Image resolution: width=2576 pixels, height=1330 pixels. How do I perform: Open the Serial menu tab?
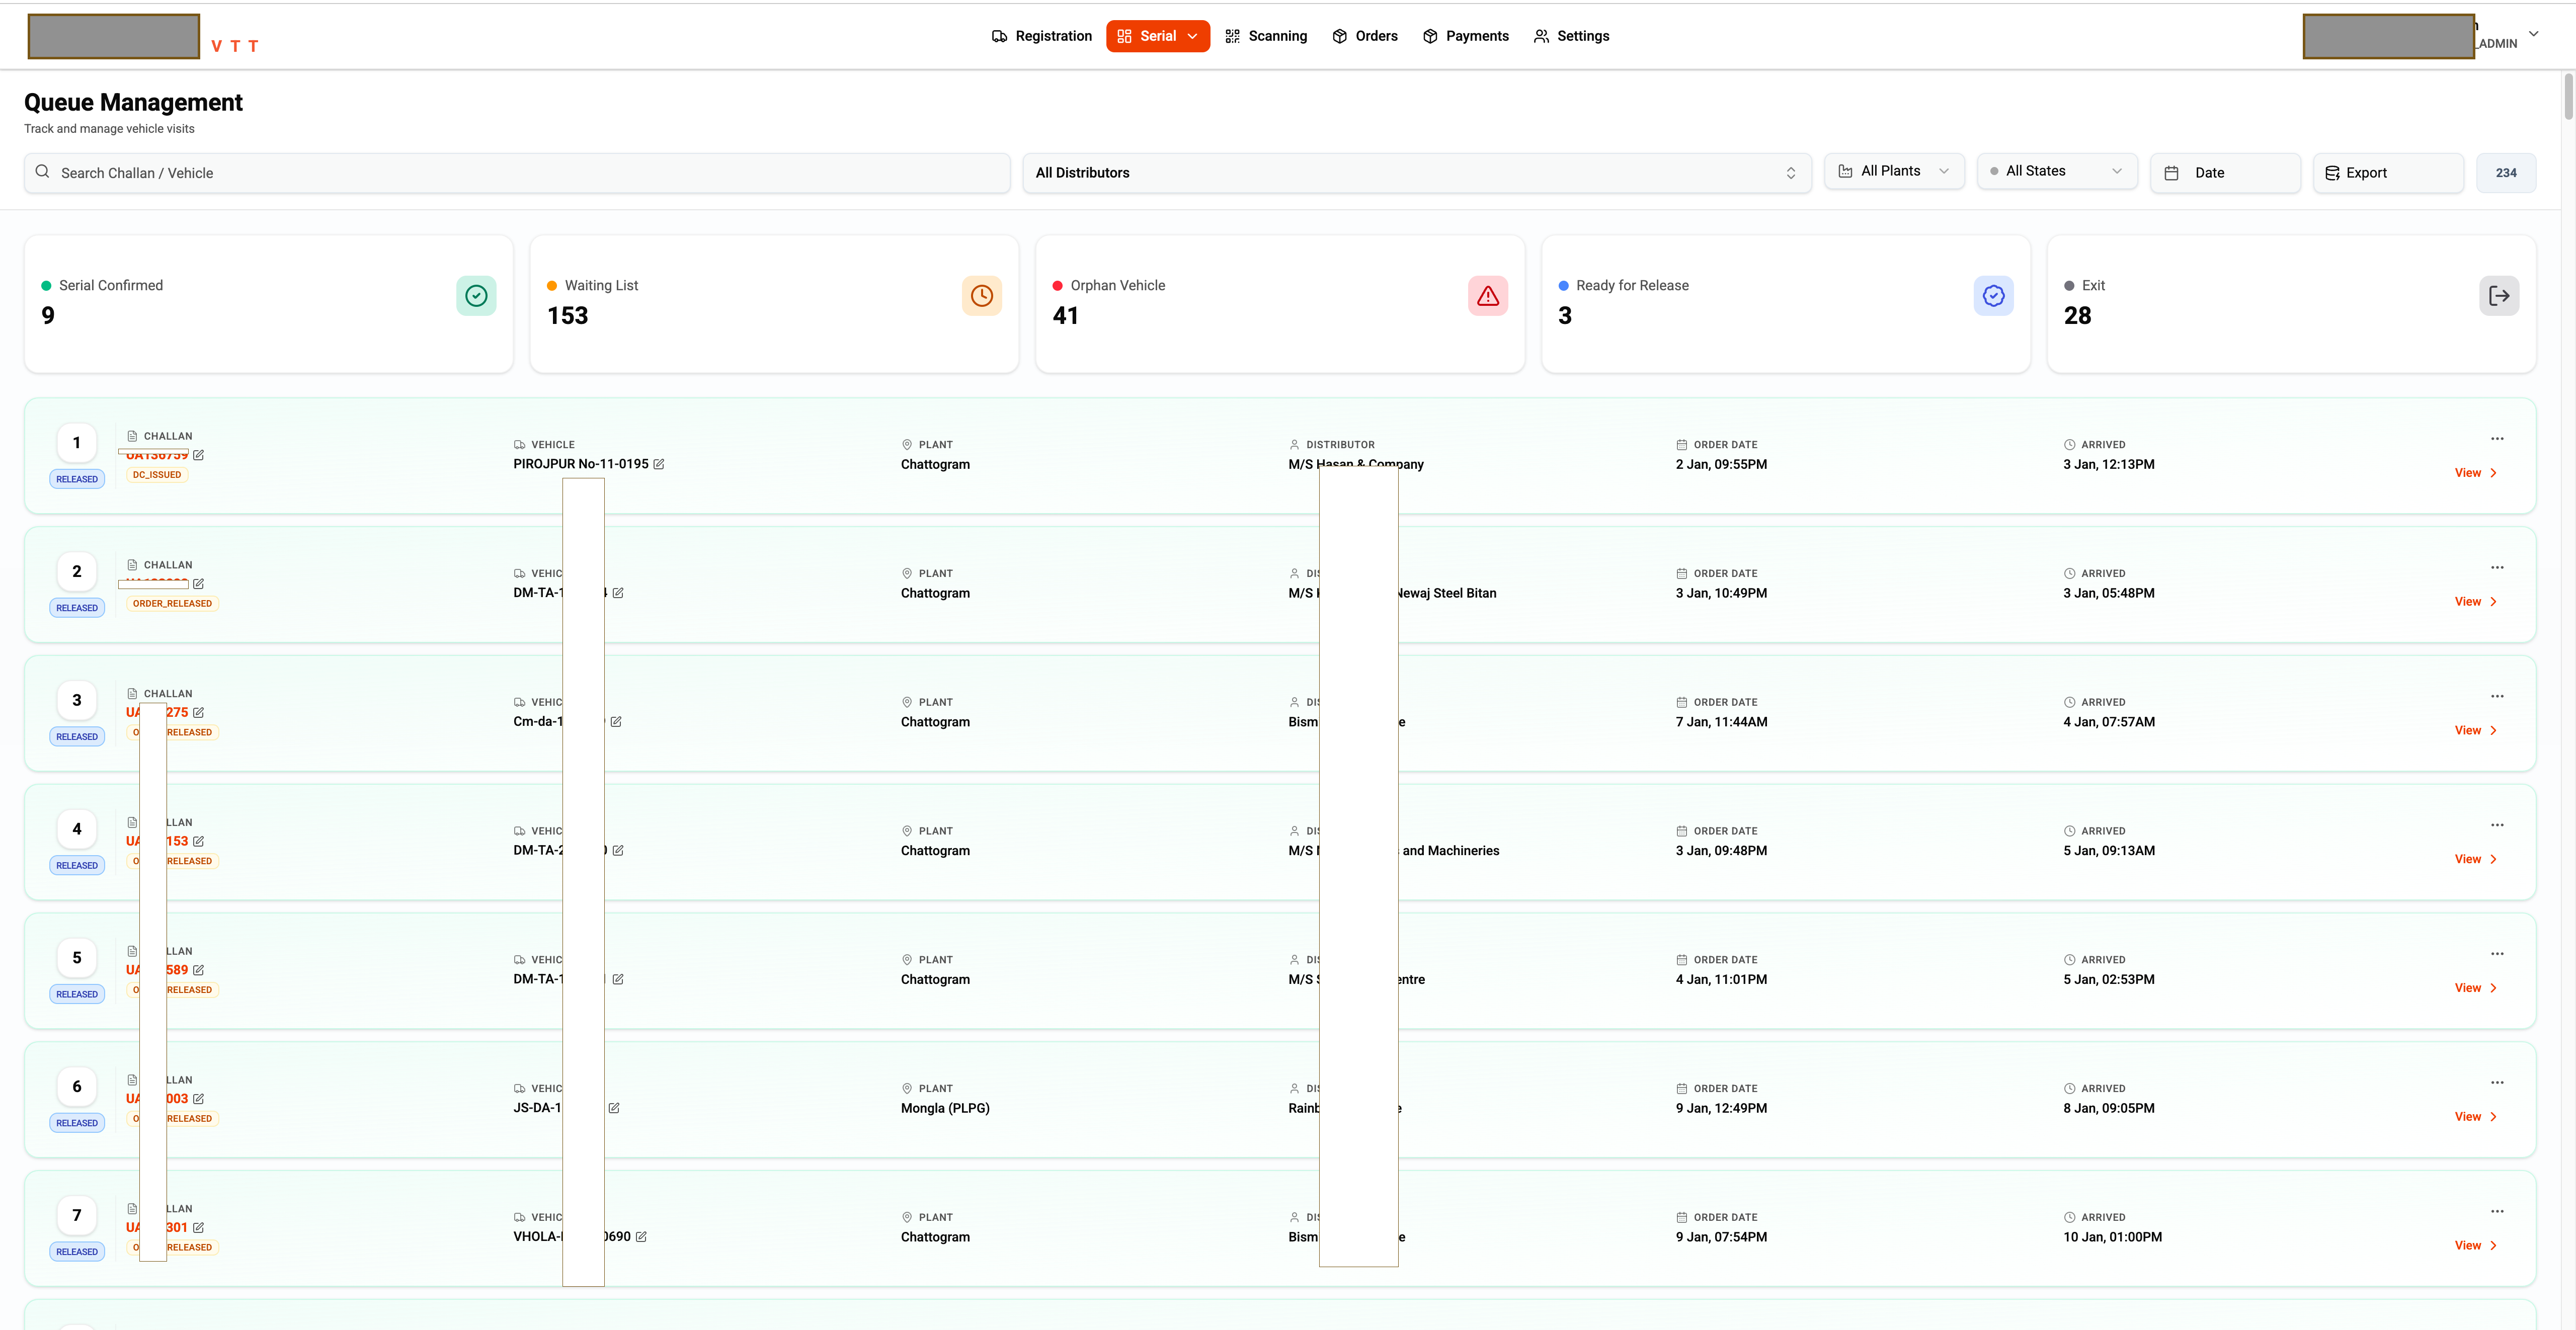(1157, 36)
